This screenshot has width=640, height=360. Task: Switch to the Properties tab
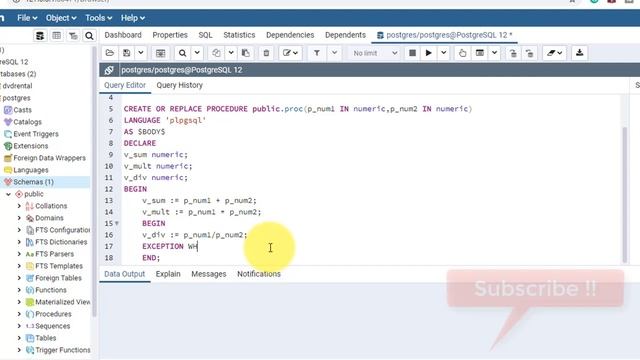(170, 35)
